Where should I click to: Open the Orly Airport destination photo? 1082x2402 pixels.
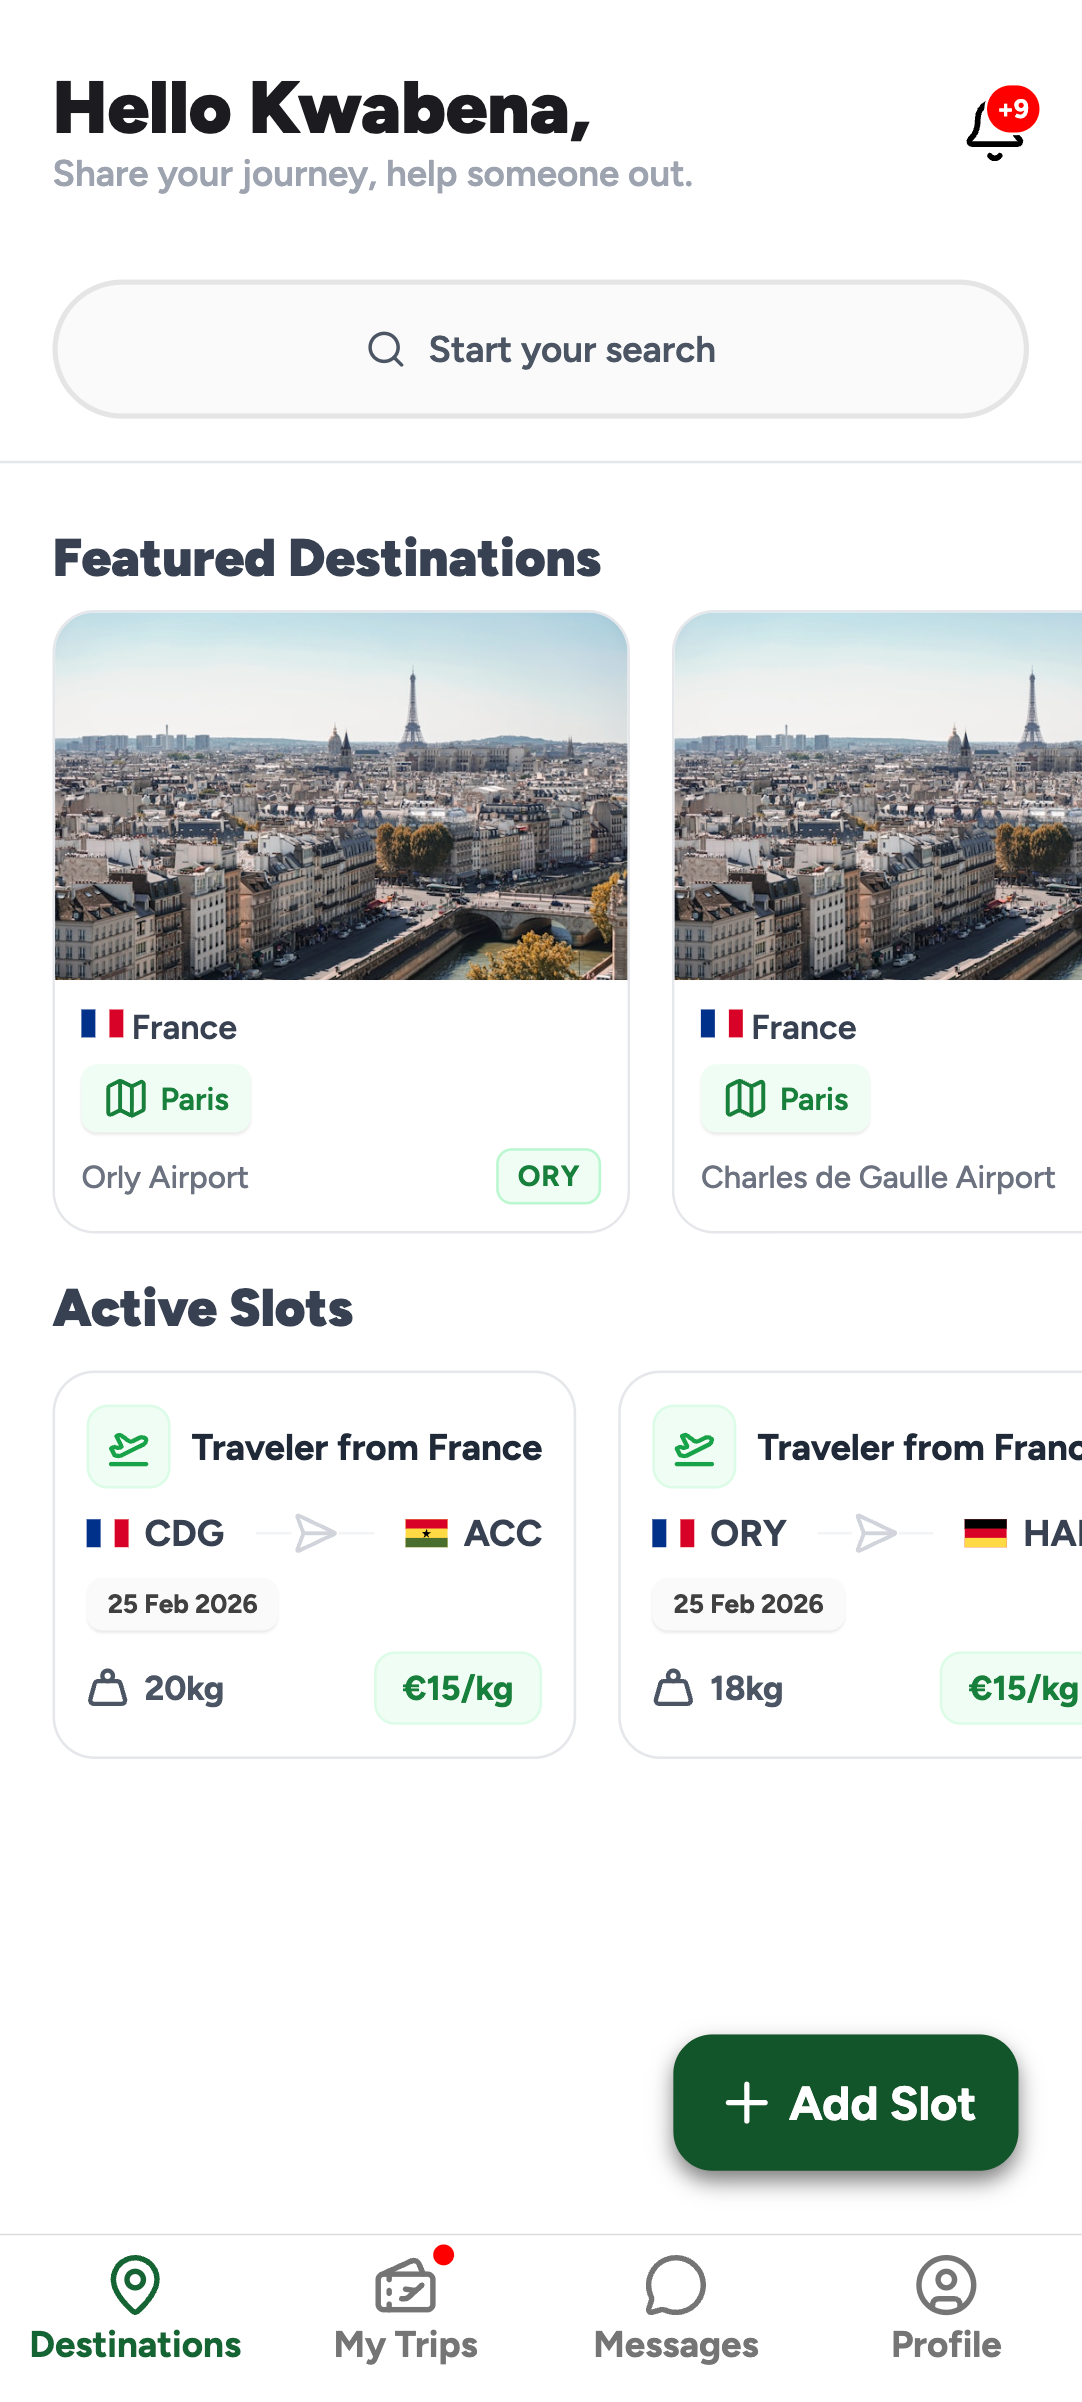(341, 796)
